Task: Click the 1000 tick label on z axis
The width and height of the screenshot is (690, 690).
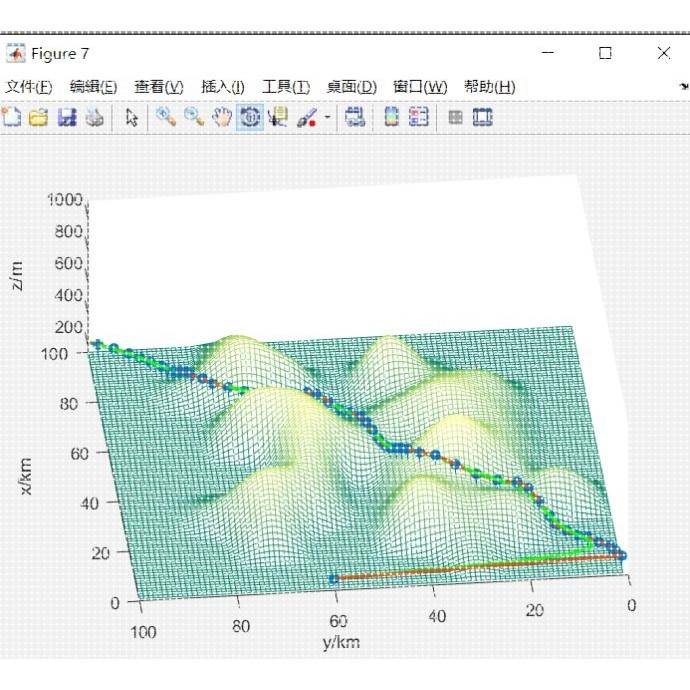Action: [x=65, y=200]
